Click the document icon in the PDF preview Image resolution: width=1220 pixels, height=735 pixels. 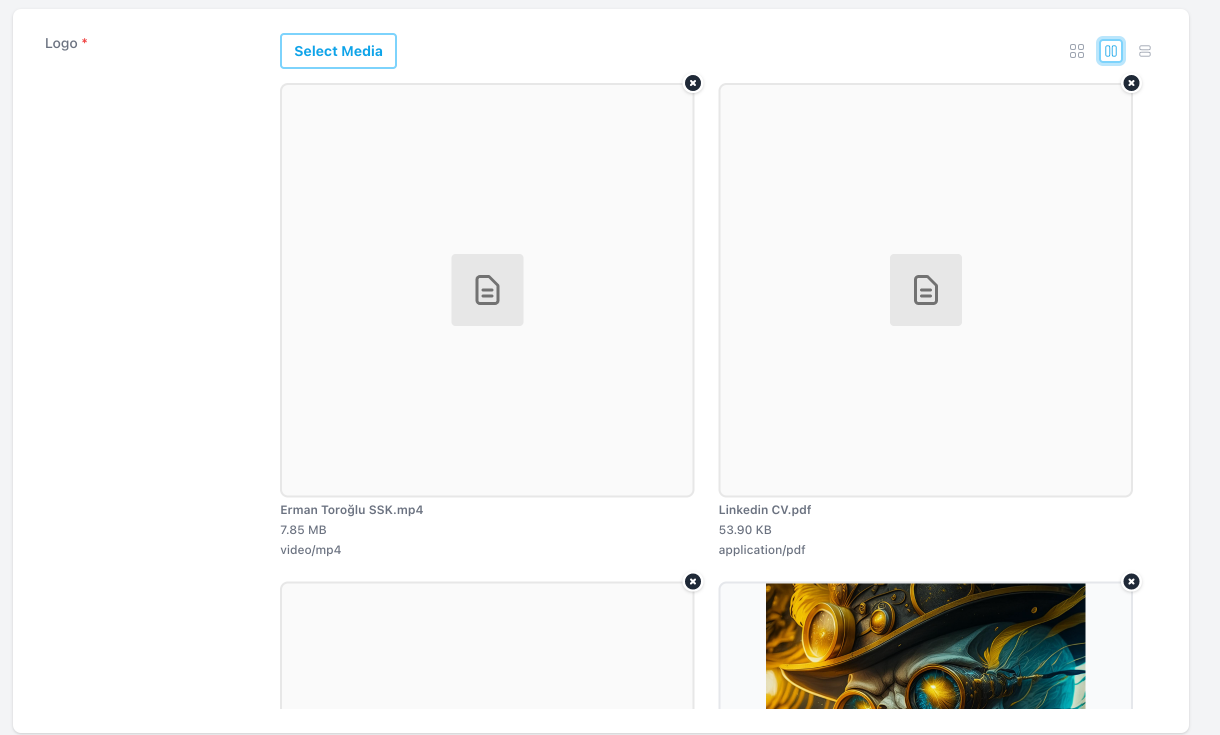926,290
